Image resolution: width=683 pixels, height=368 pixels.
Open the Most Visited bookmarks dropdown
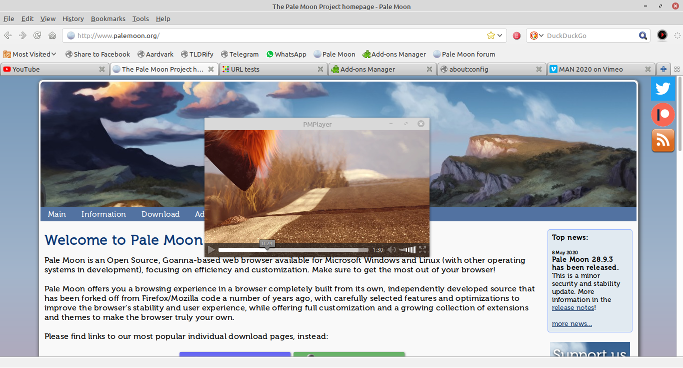pos(30,54)
